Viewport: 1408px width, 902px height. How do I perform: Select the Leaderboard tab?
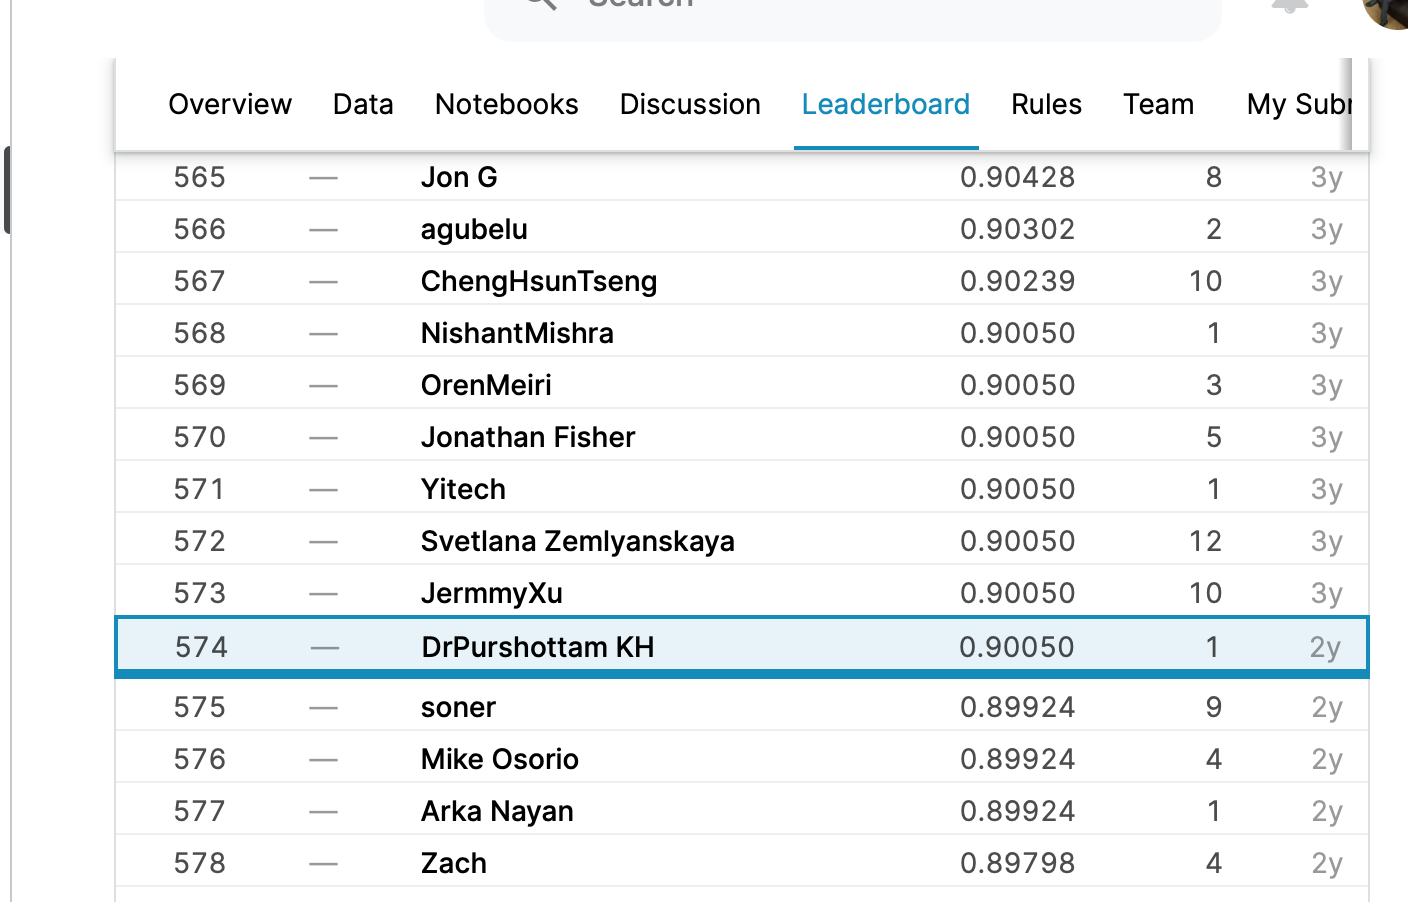[885, 104]
